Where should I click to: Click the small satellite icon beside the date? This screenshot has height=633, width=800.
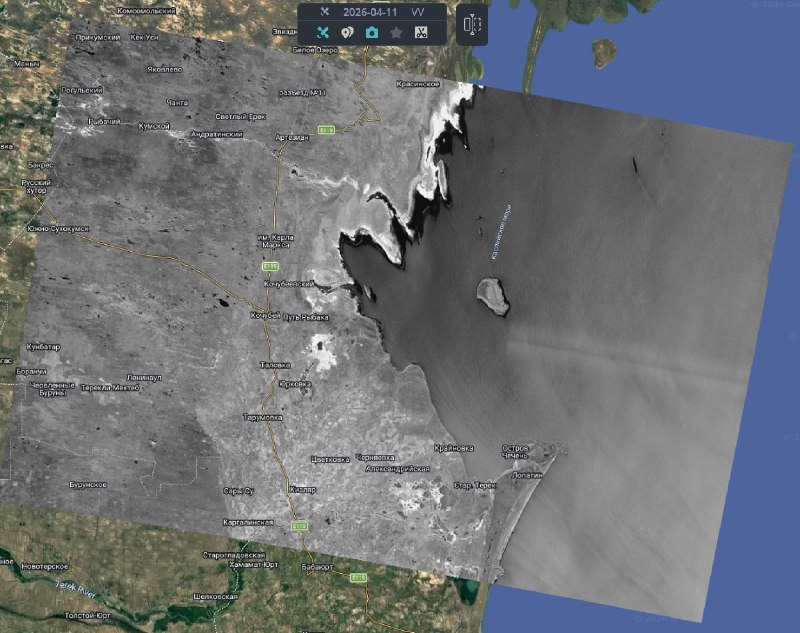(x=324, y=11)
